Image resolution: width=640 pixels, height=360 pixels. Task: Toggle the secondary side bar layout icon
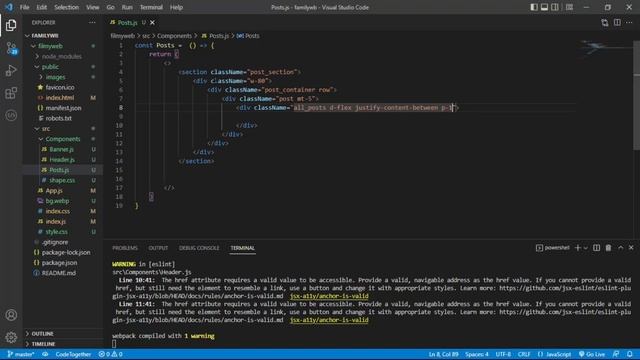coord(555,7)
